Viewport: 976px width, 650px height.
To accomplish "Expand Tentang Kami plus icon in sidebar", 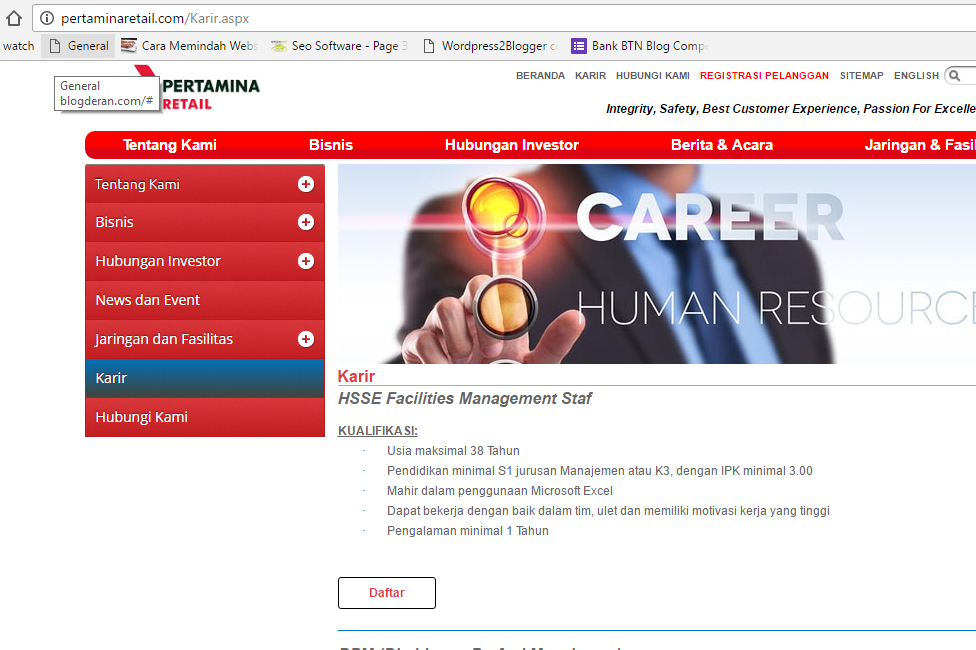I will [306, 184].
